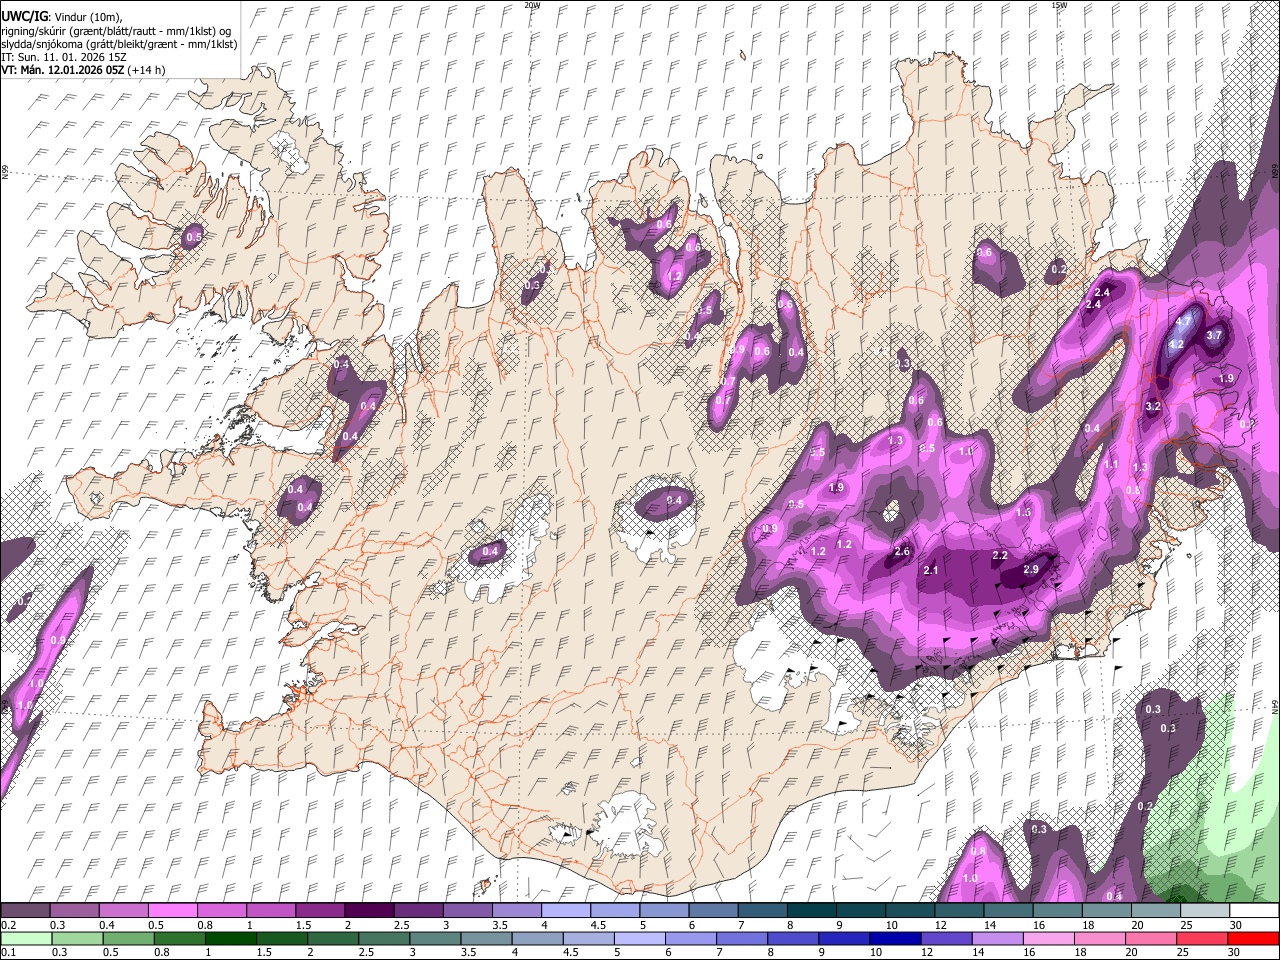Image resolution: width=1280 pixels, height=960 pixels.
Task: Click the 2.6 precipitation value on the map
Action: (x=902, y=552)
